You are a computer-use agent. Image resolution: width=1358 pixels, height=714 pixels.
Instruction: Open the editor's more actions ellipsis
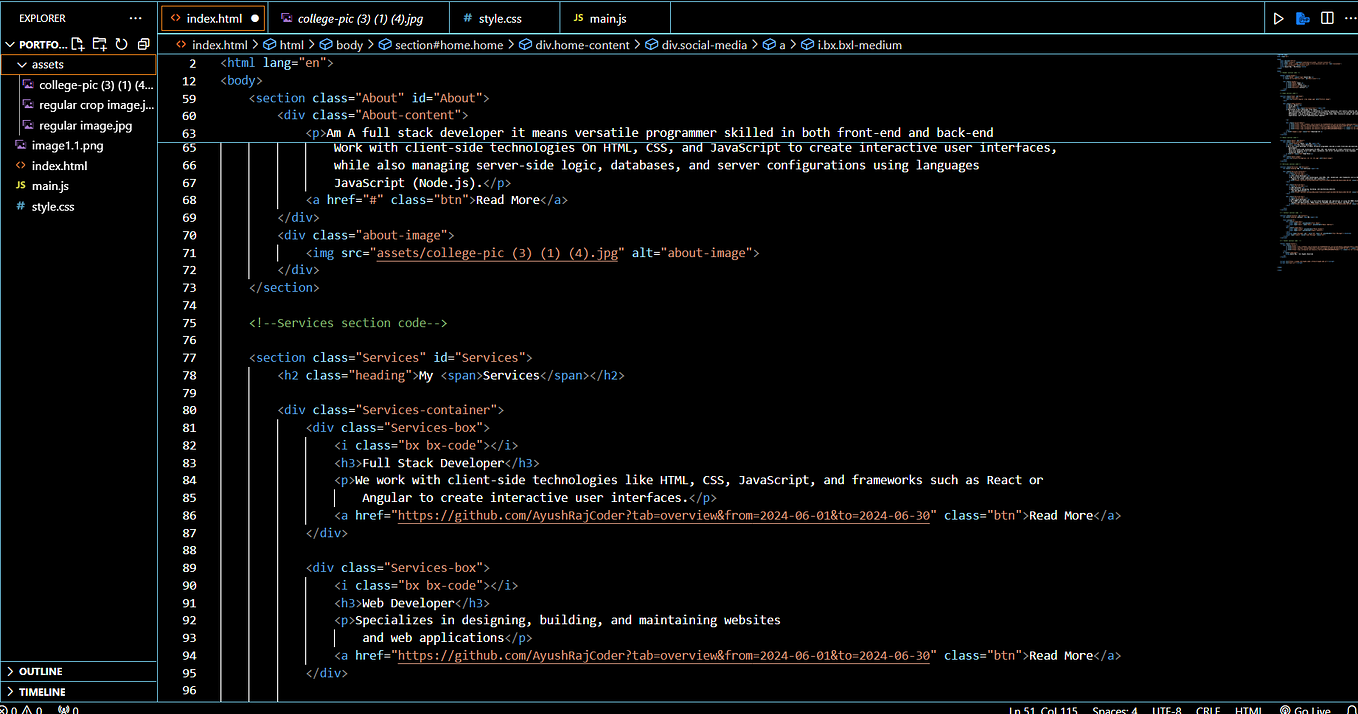[x=1349, y=18]
